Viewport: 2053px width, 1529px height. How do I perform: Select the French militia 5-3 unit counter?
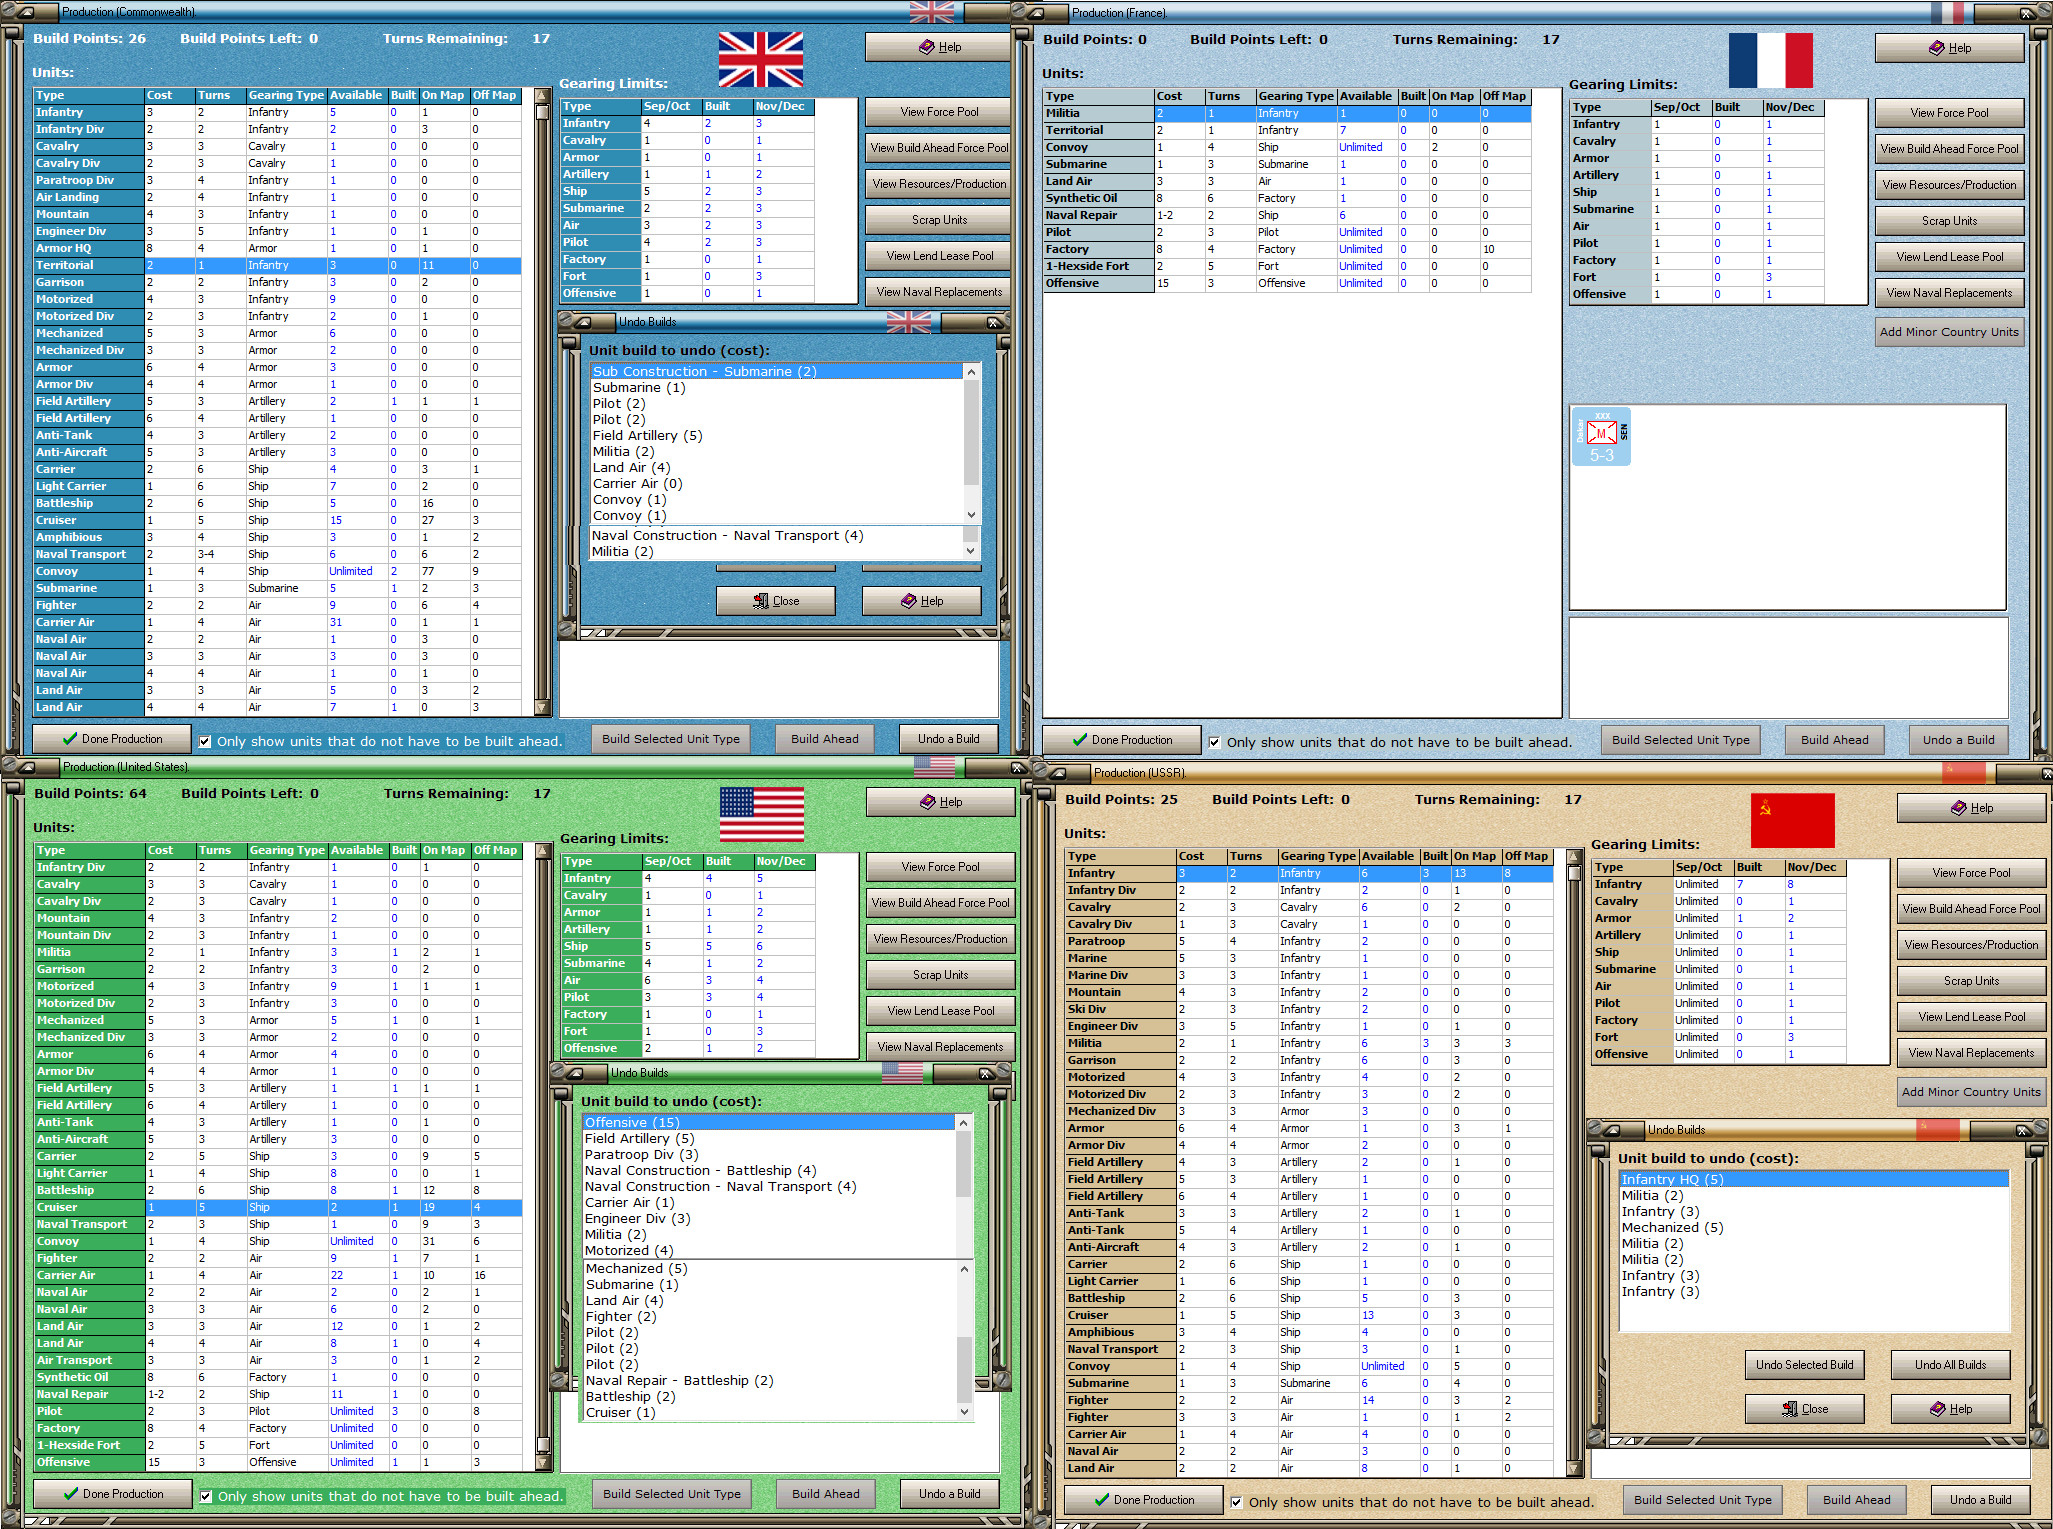(x=1601, y=436)
